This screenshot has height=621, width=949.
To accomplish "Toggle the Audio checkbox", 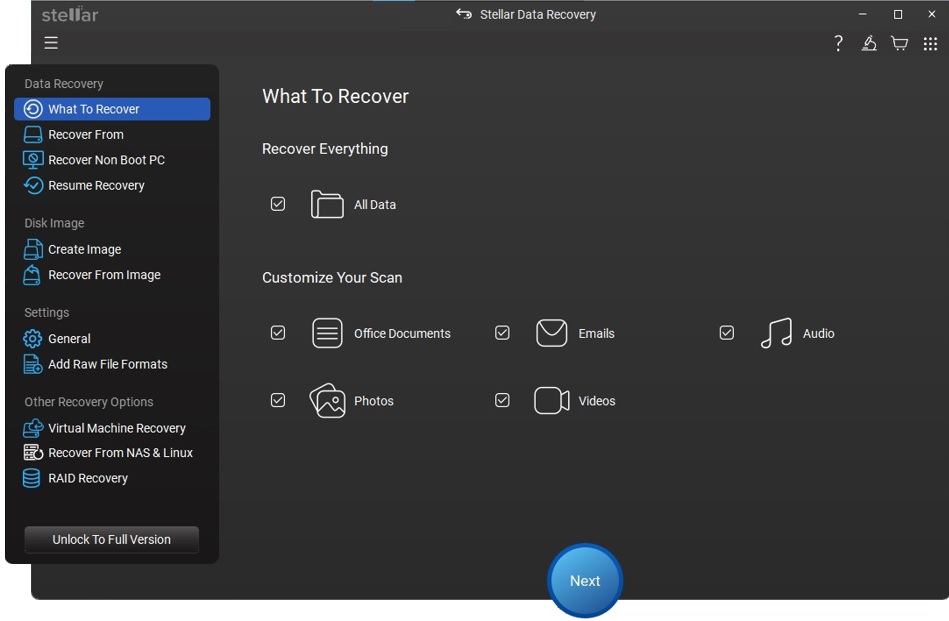I will coord(727,333).
